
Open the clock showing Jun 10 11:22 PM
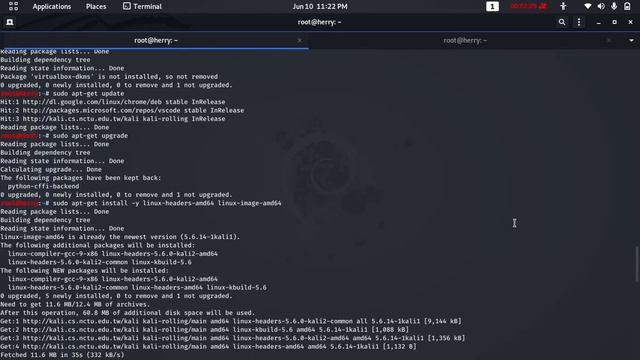click(320, 7)
